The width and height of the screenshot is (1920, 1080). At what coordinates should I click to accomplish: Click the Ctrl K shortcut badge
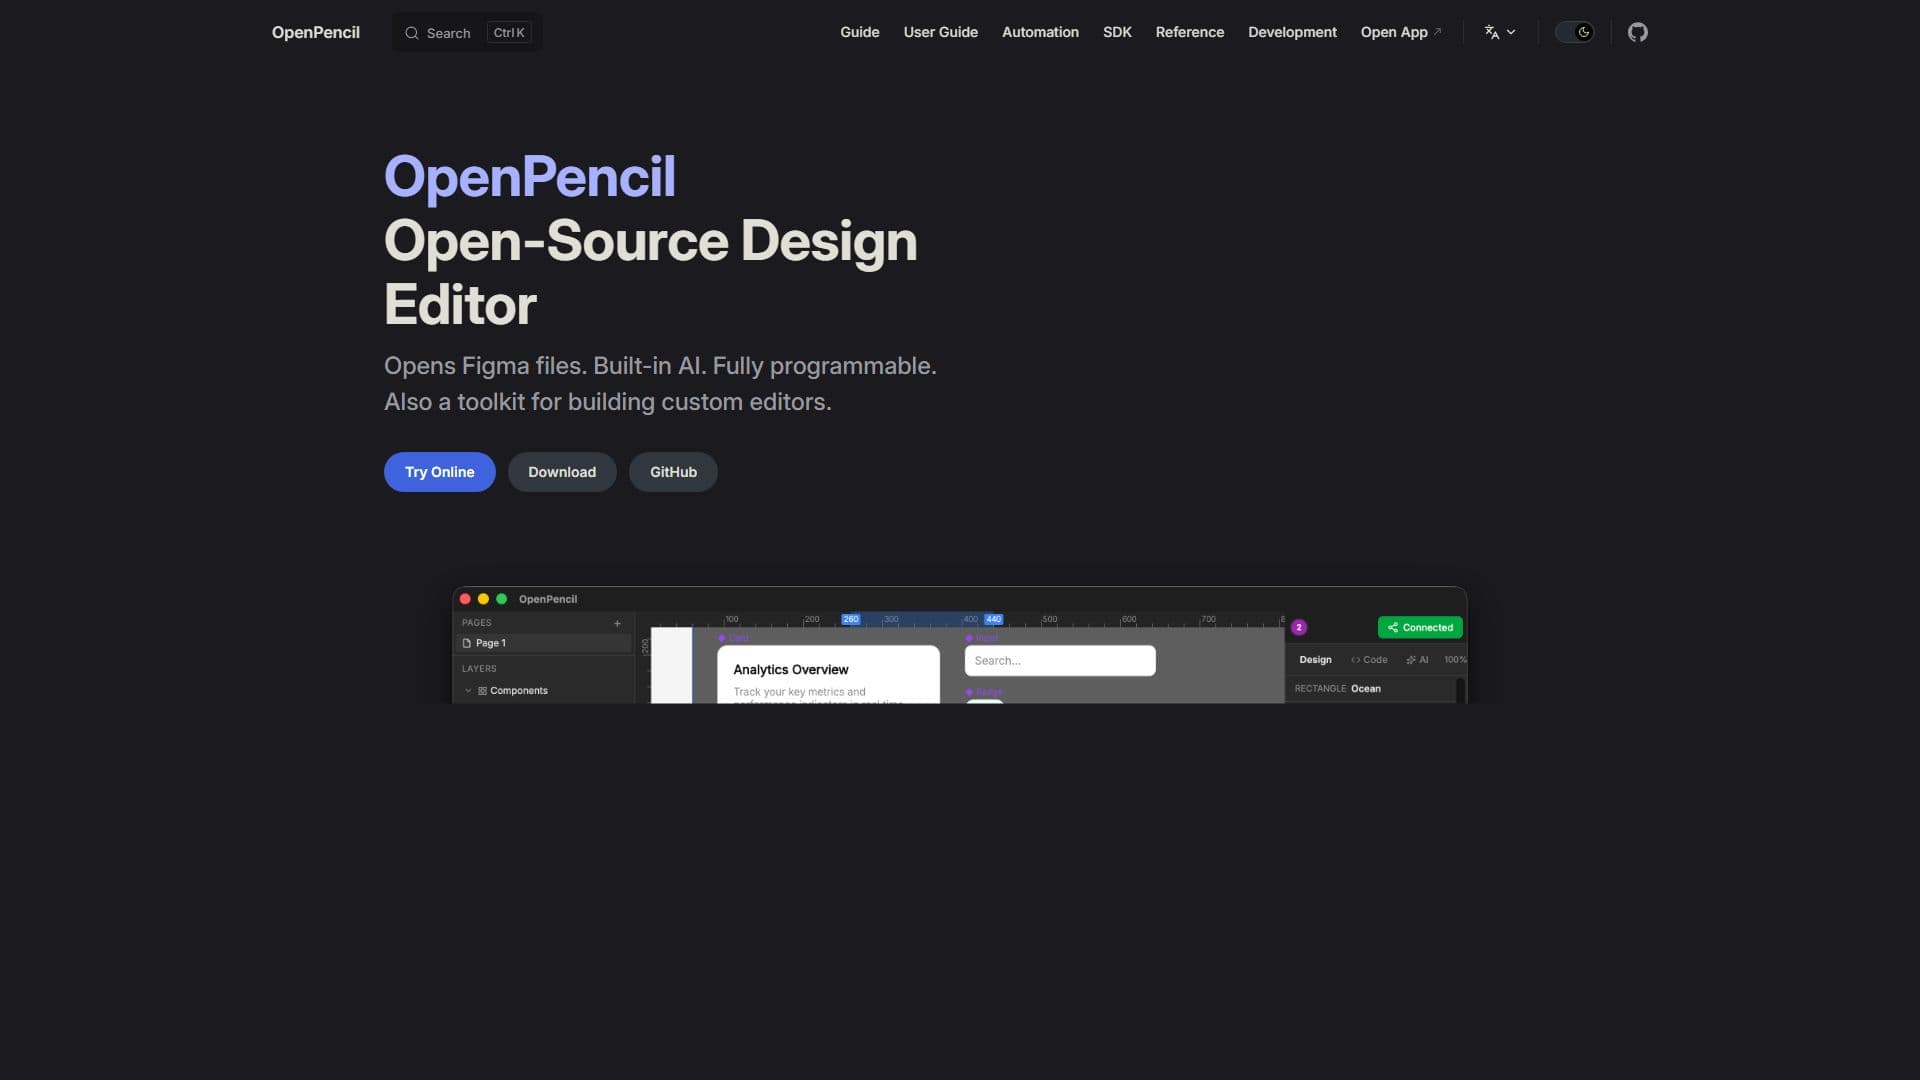pos(509,33)
